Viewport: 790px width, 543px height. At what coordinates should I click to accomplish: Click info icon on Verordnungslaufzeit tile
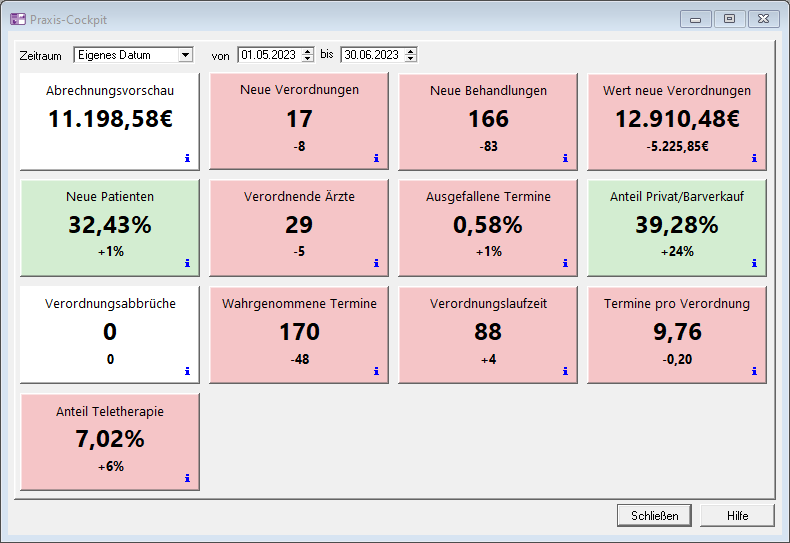click(x=565, y=371)
